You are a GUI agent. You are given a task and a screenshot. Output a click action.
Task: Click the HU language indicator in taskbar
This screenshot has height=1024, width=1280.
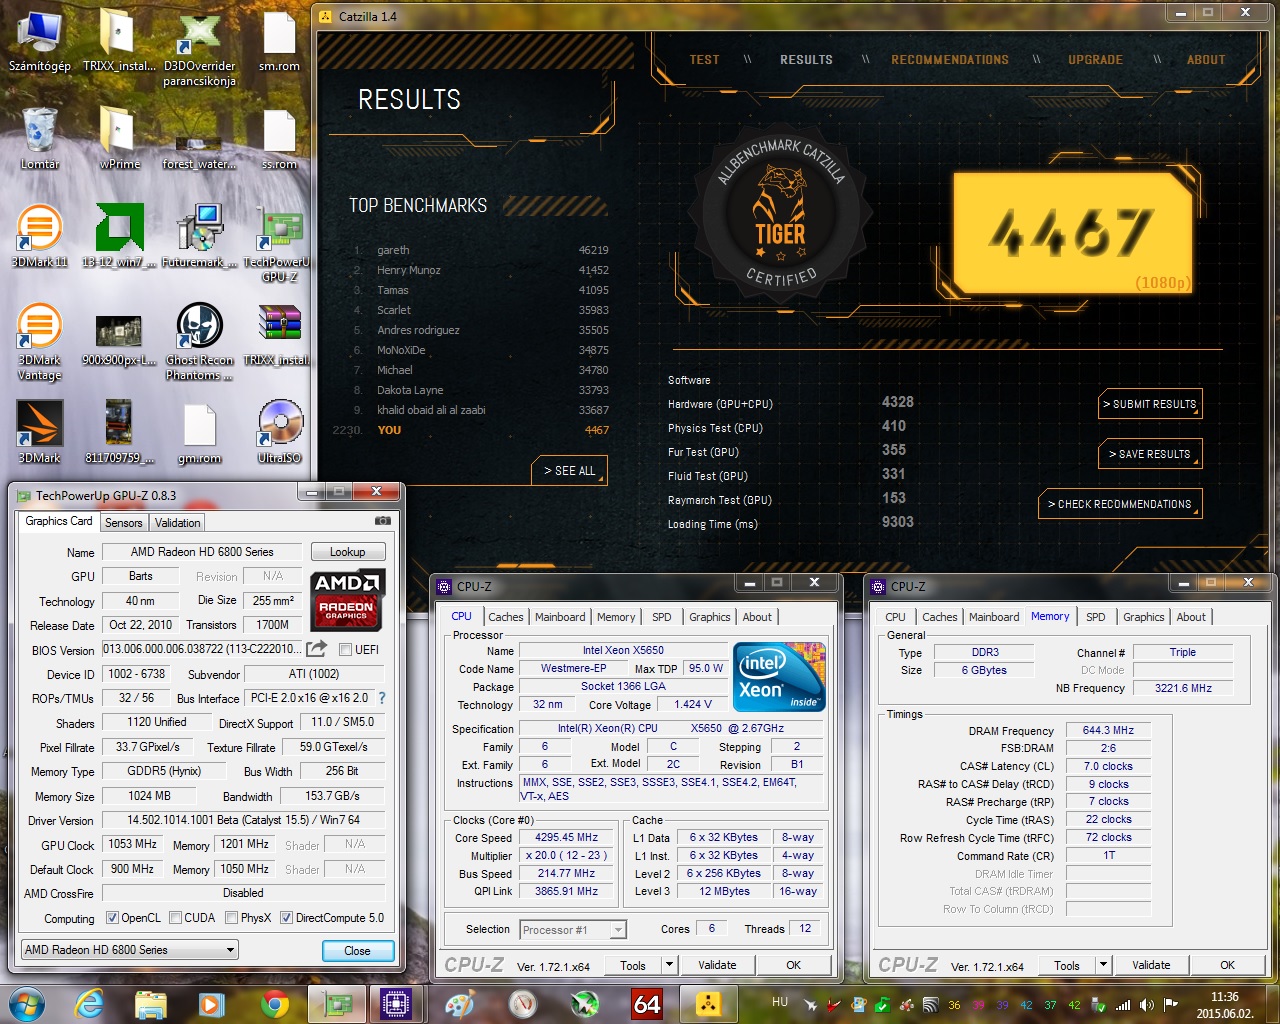(780, 1001)
